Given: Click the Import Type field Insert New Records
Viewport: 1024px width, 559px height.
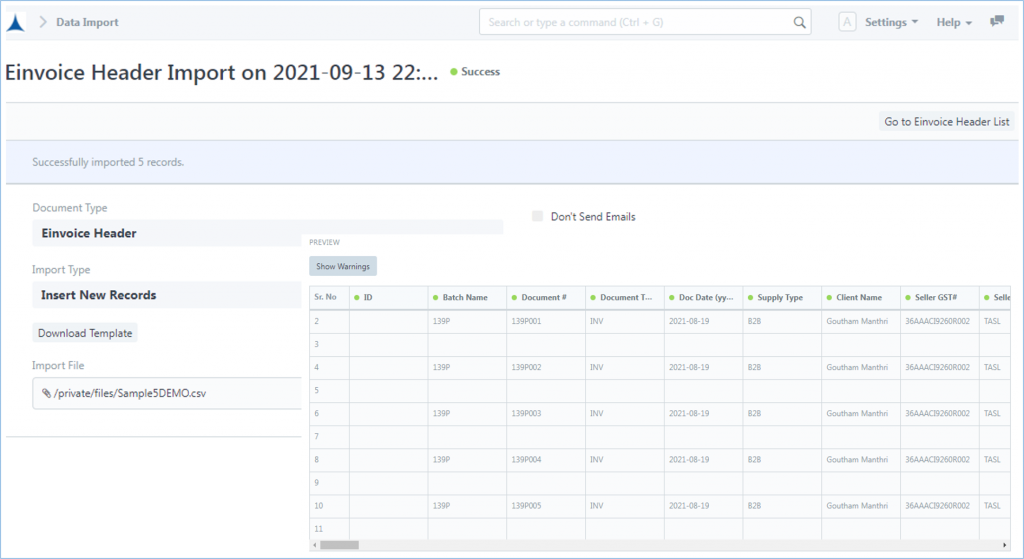Looking at the screenshot, I should tap(167, 295).
